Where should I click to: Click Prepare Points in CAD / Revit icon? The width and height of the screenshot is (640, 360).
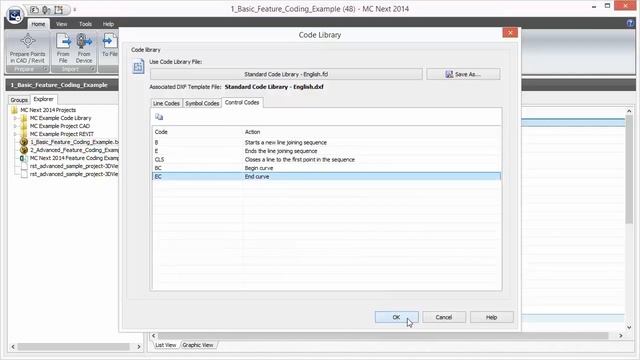[x=28, y=41]
